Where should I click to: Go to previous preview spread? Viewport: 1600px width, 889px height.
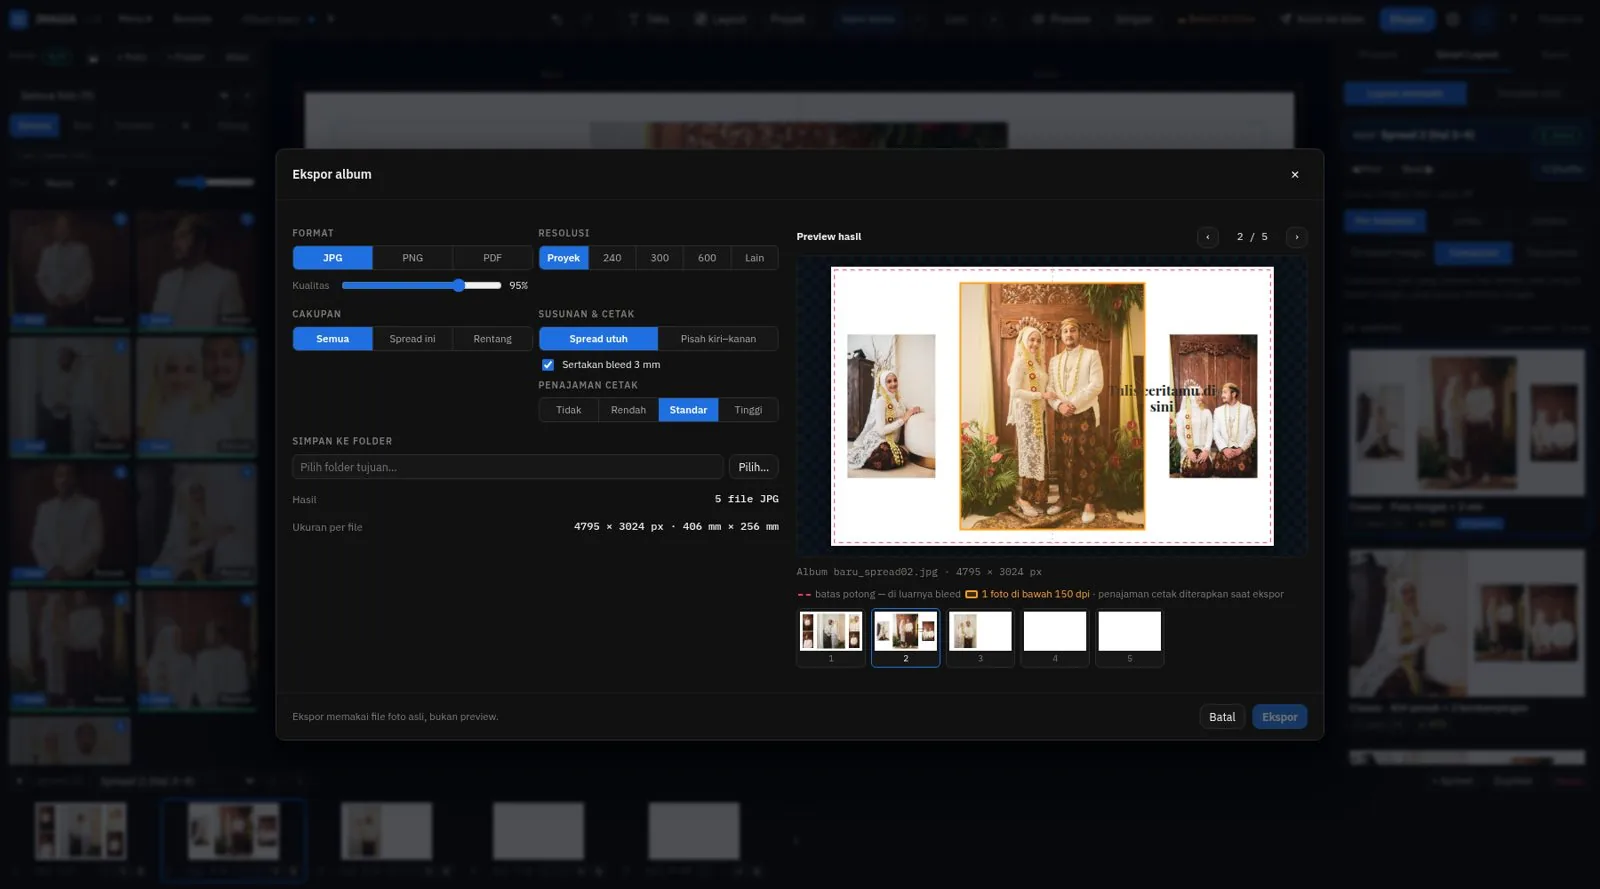1208,237
